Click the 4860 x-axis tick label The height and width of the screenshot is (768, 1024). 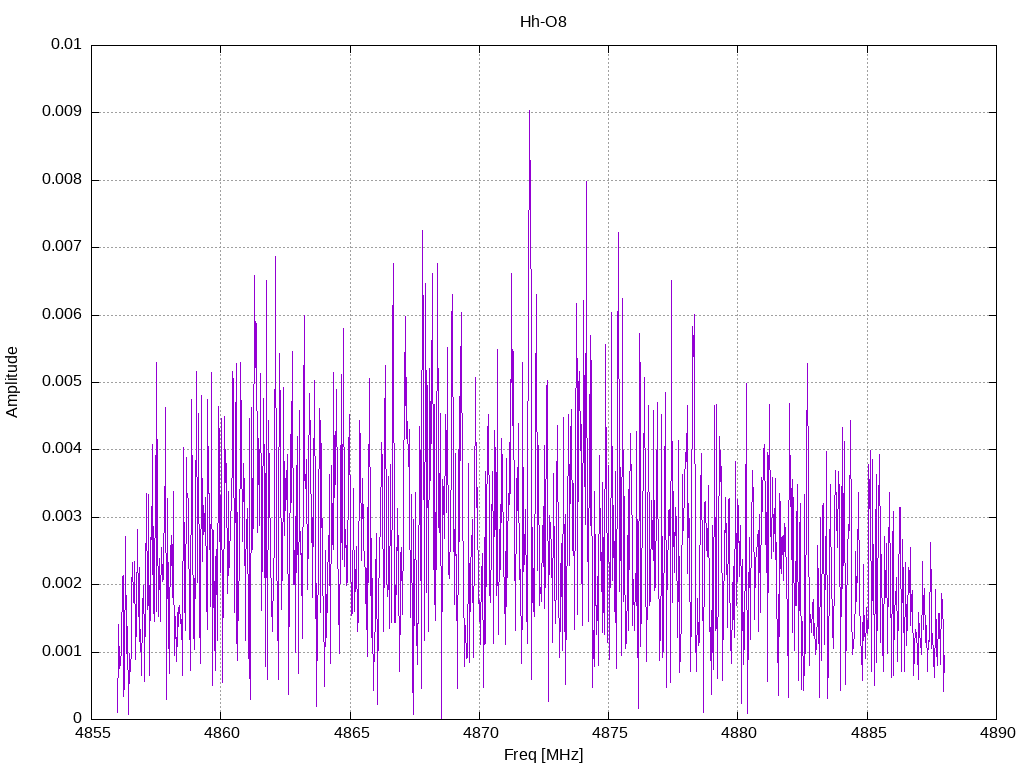tap(221, 733)
